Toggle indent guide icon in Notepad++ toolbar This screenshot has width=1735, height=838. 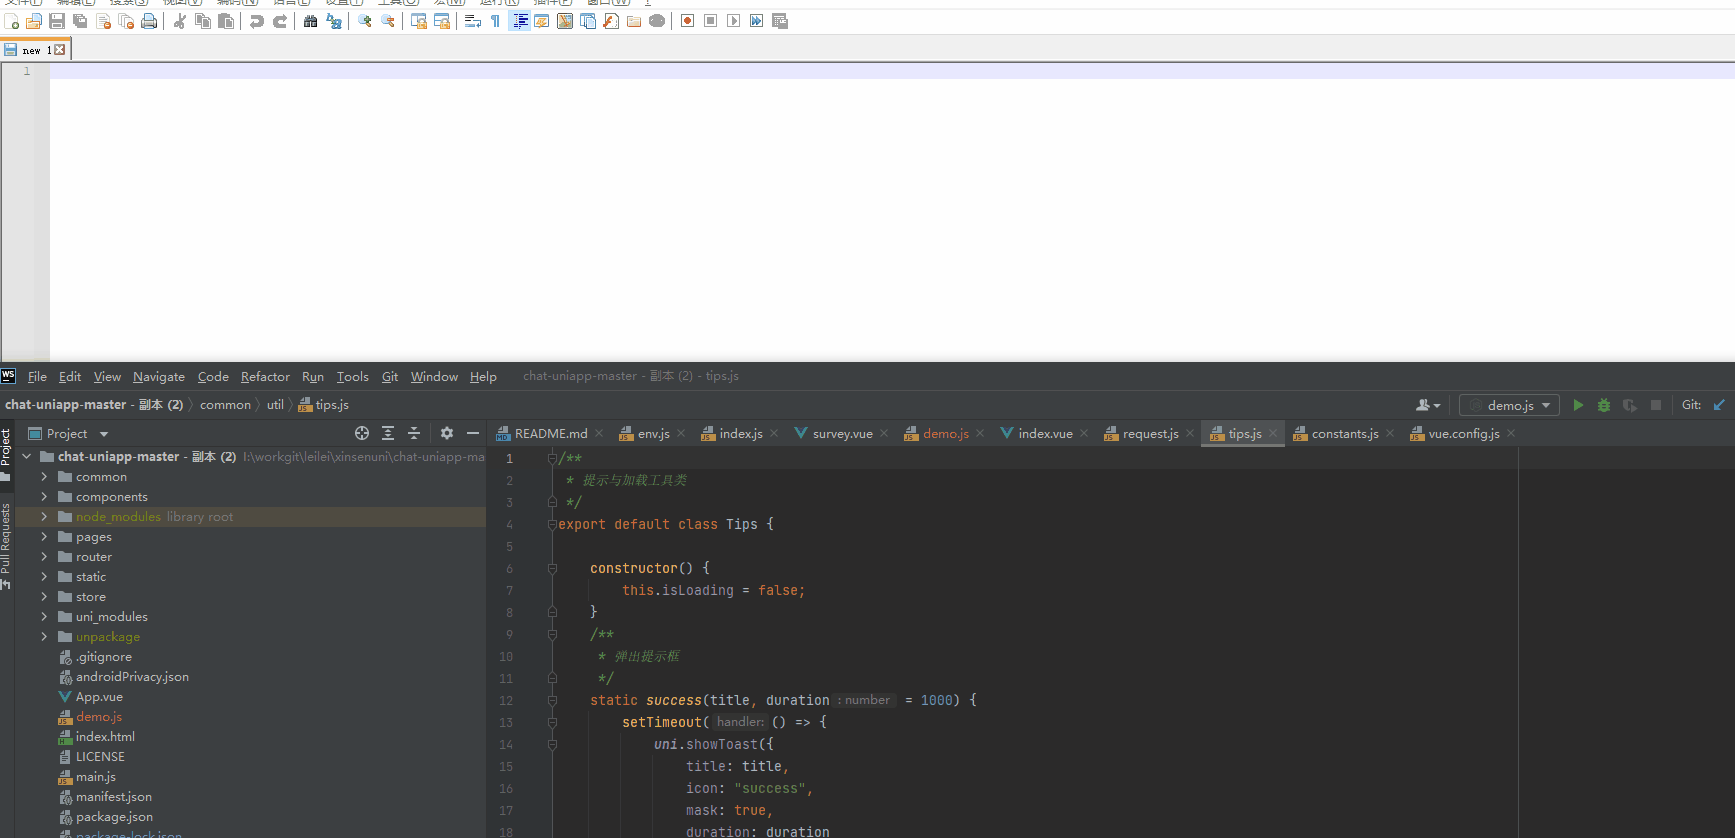point(520,21)
